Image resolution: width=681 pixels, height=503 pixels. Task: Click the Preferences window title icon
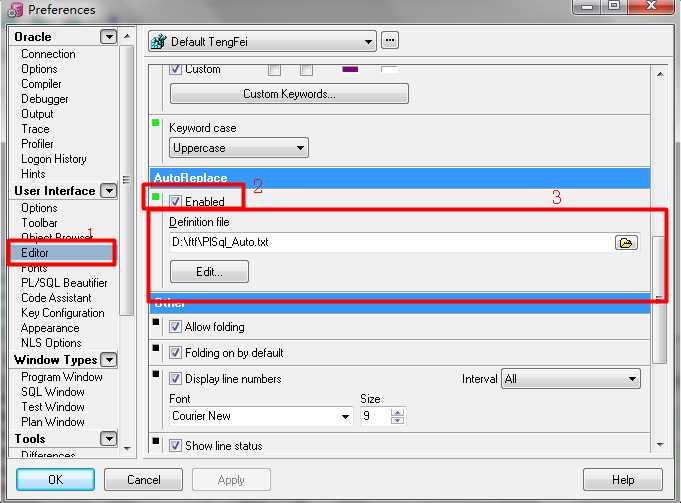click(x=15, y=10)
